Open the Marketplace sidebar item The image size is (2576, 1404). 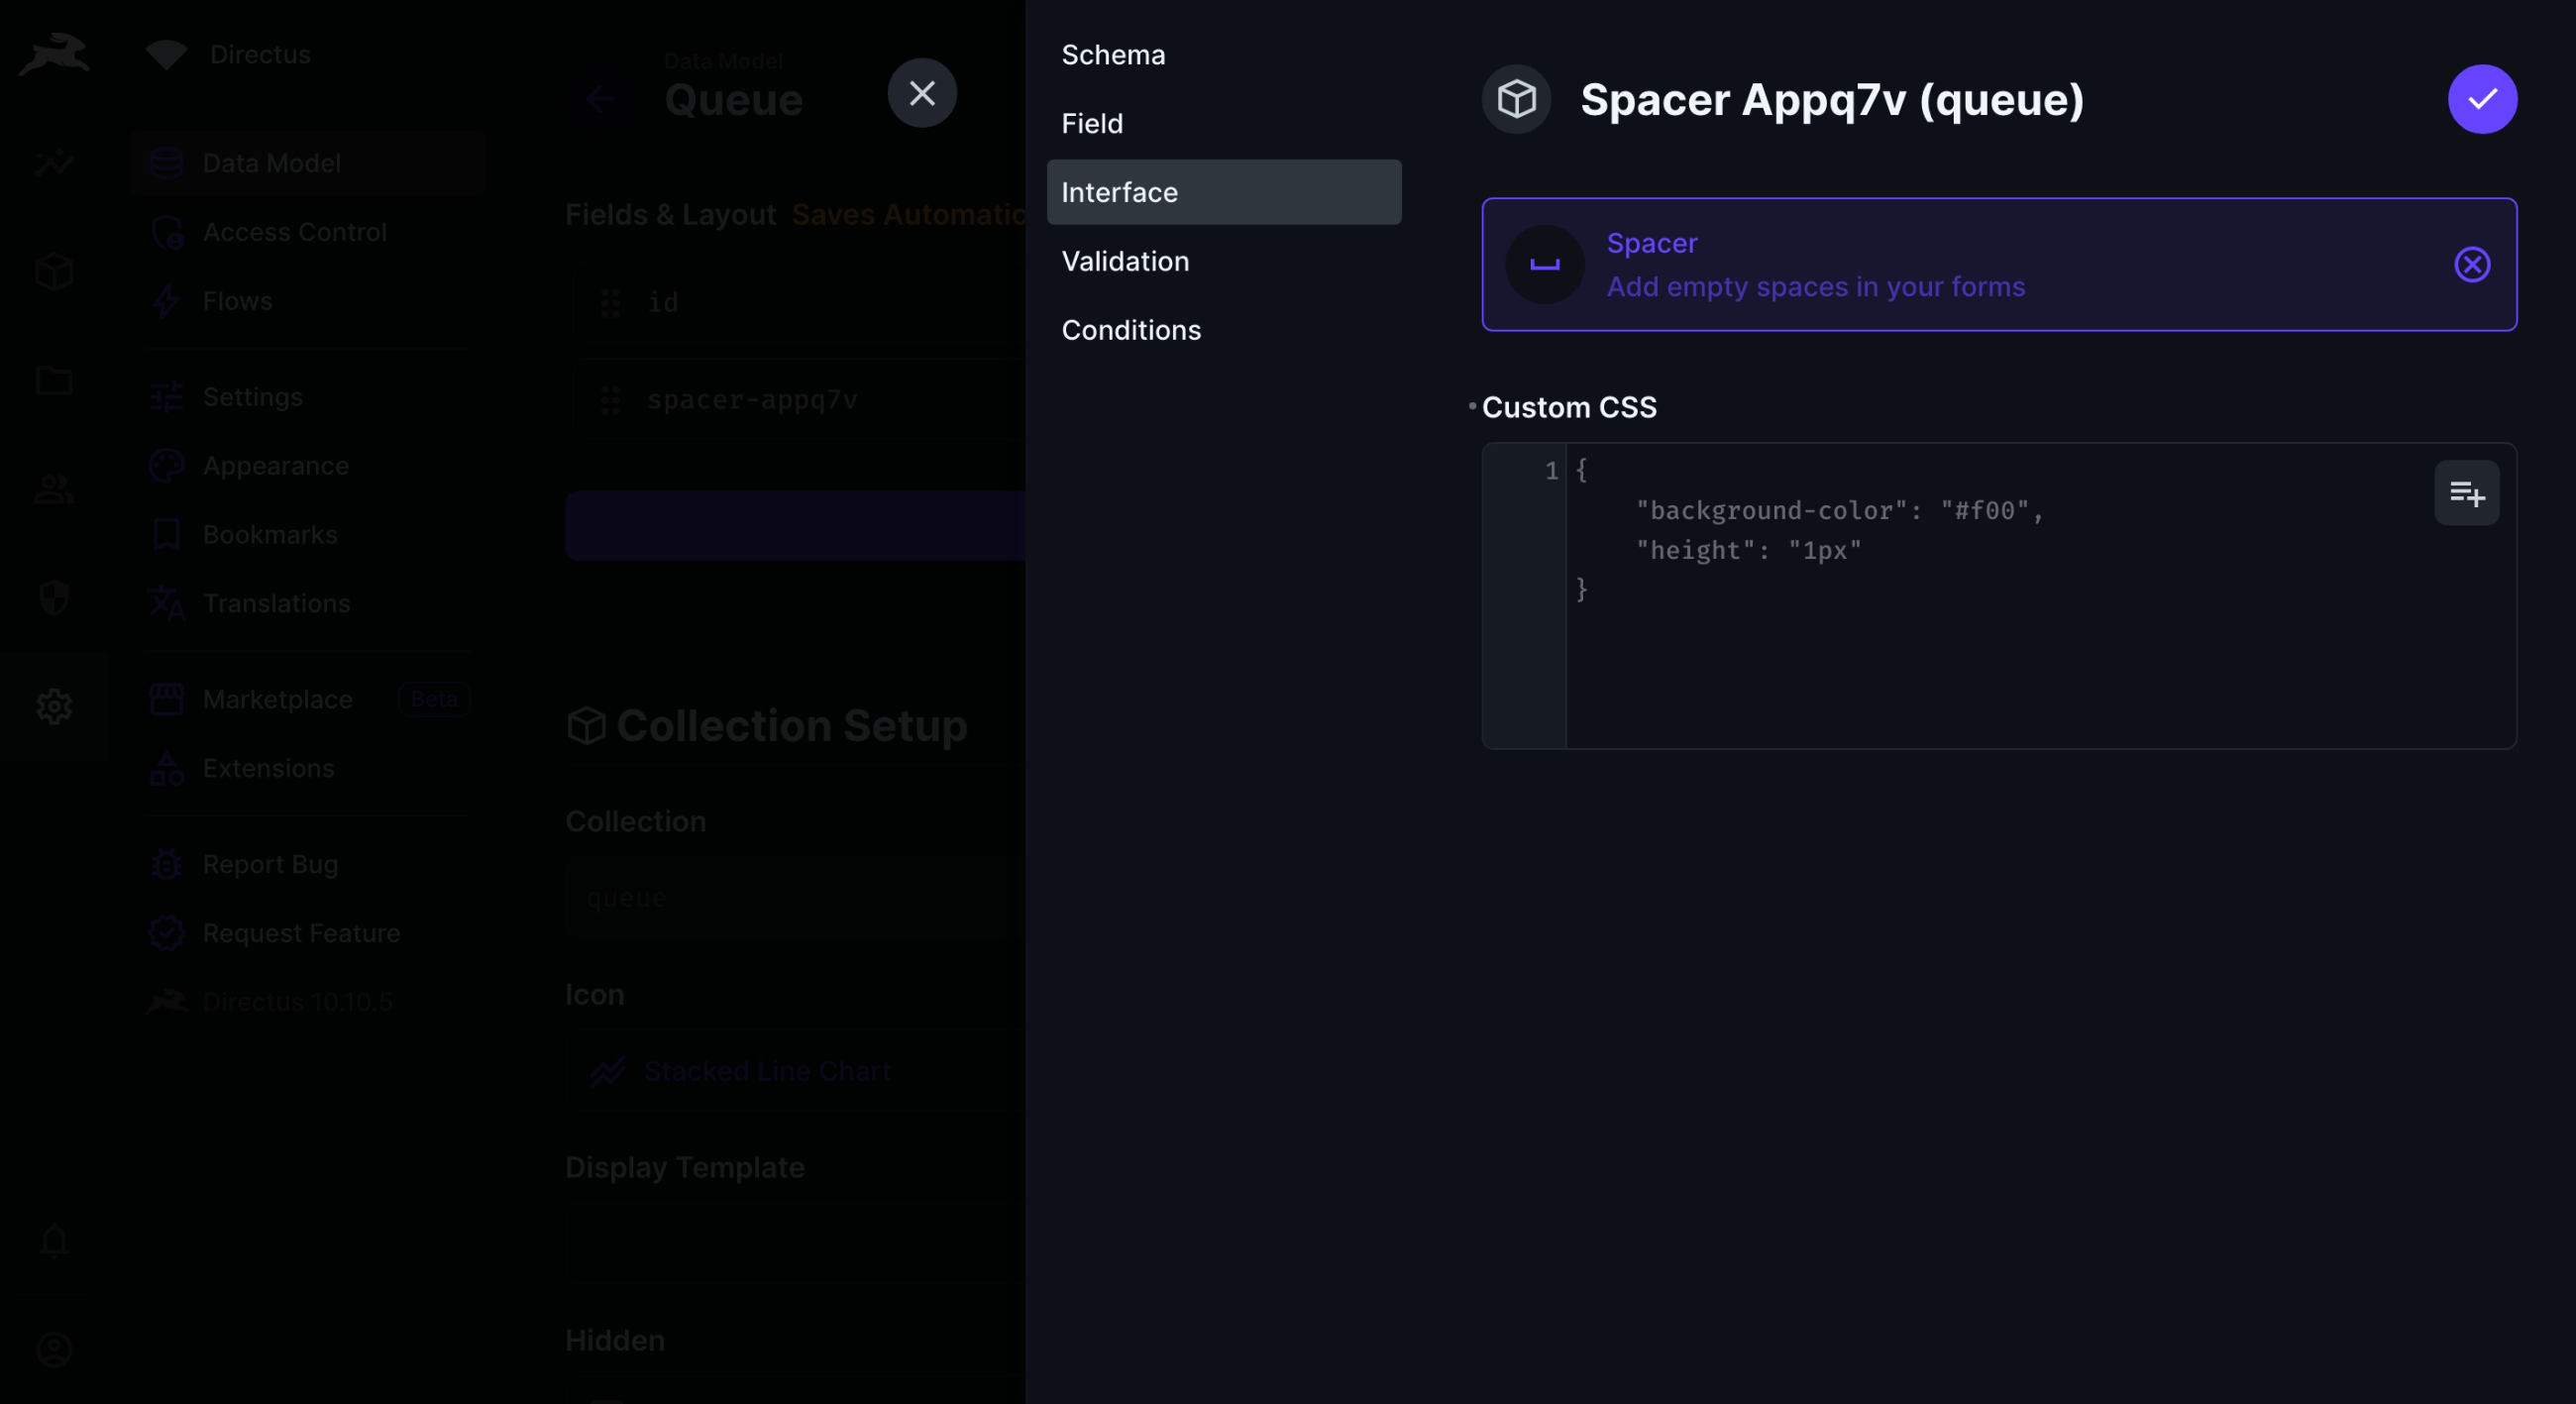[x=277, y=699]
